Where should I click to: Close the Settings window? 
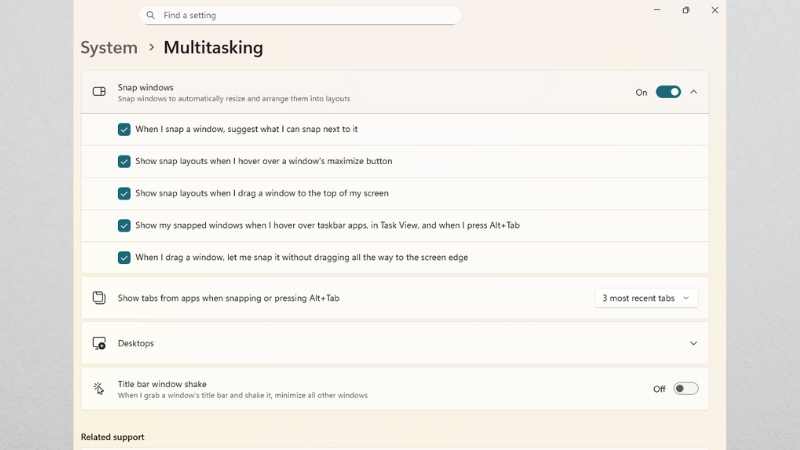click(715, 10)
